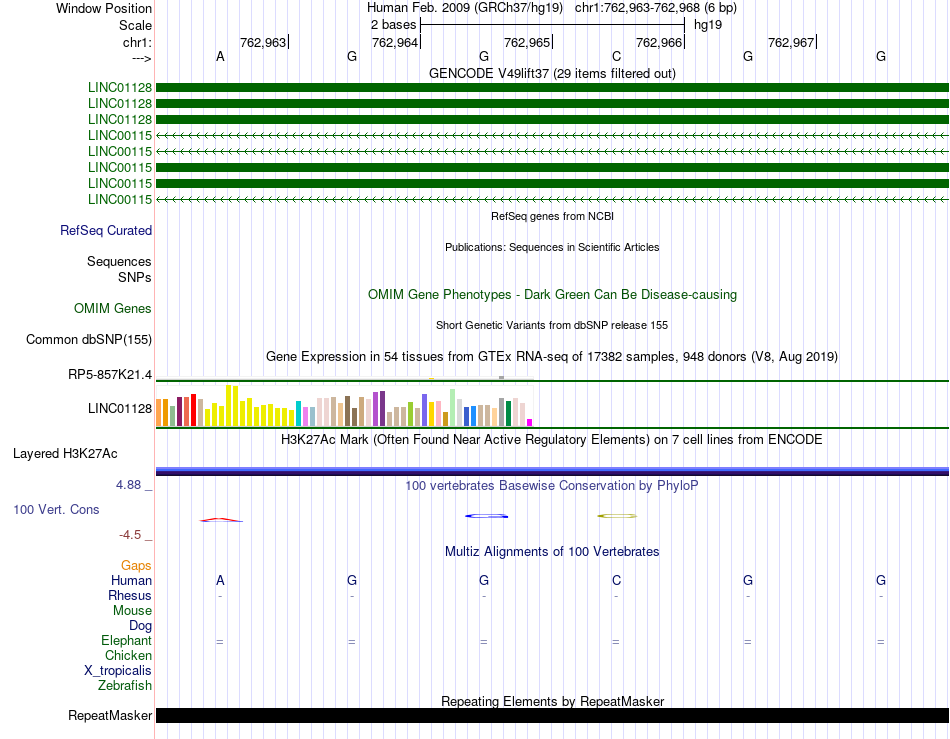Viewport: 950px width, 739px height.
Task: Open the OMIM Gene Phenotypes track title
Action: [x=552, y=294]
